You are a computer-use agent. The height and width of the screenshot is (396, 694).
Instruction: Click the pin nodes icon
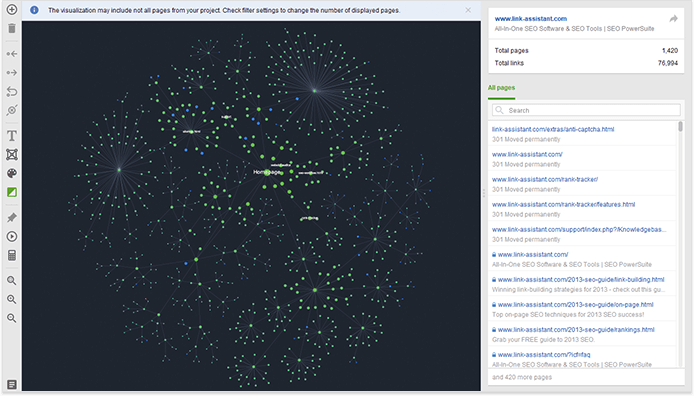(12, 217)
